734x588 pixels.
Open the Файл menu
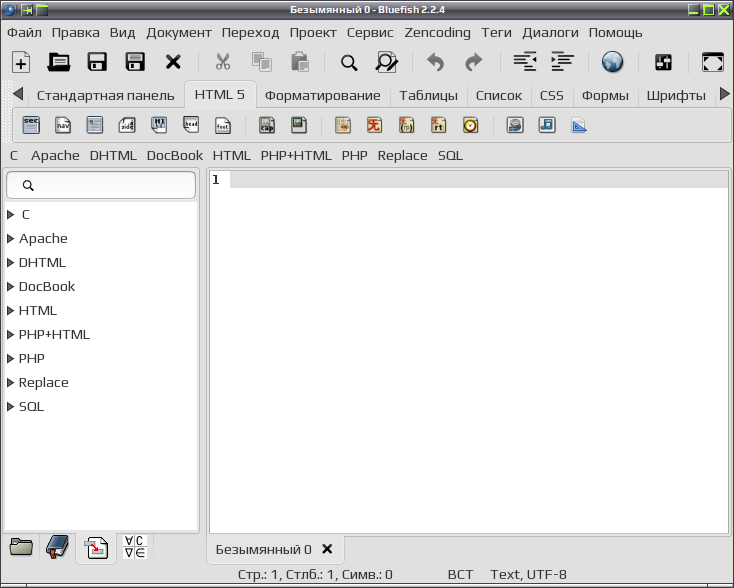pos(24,33)
